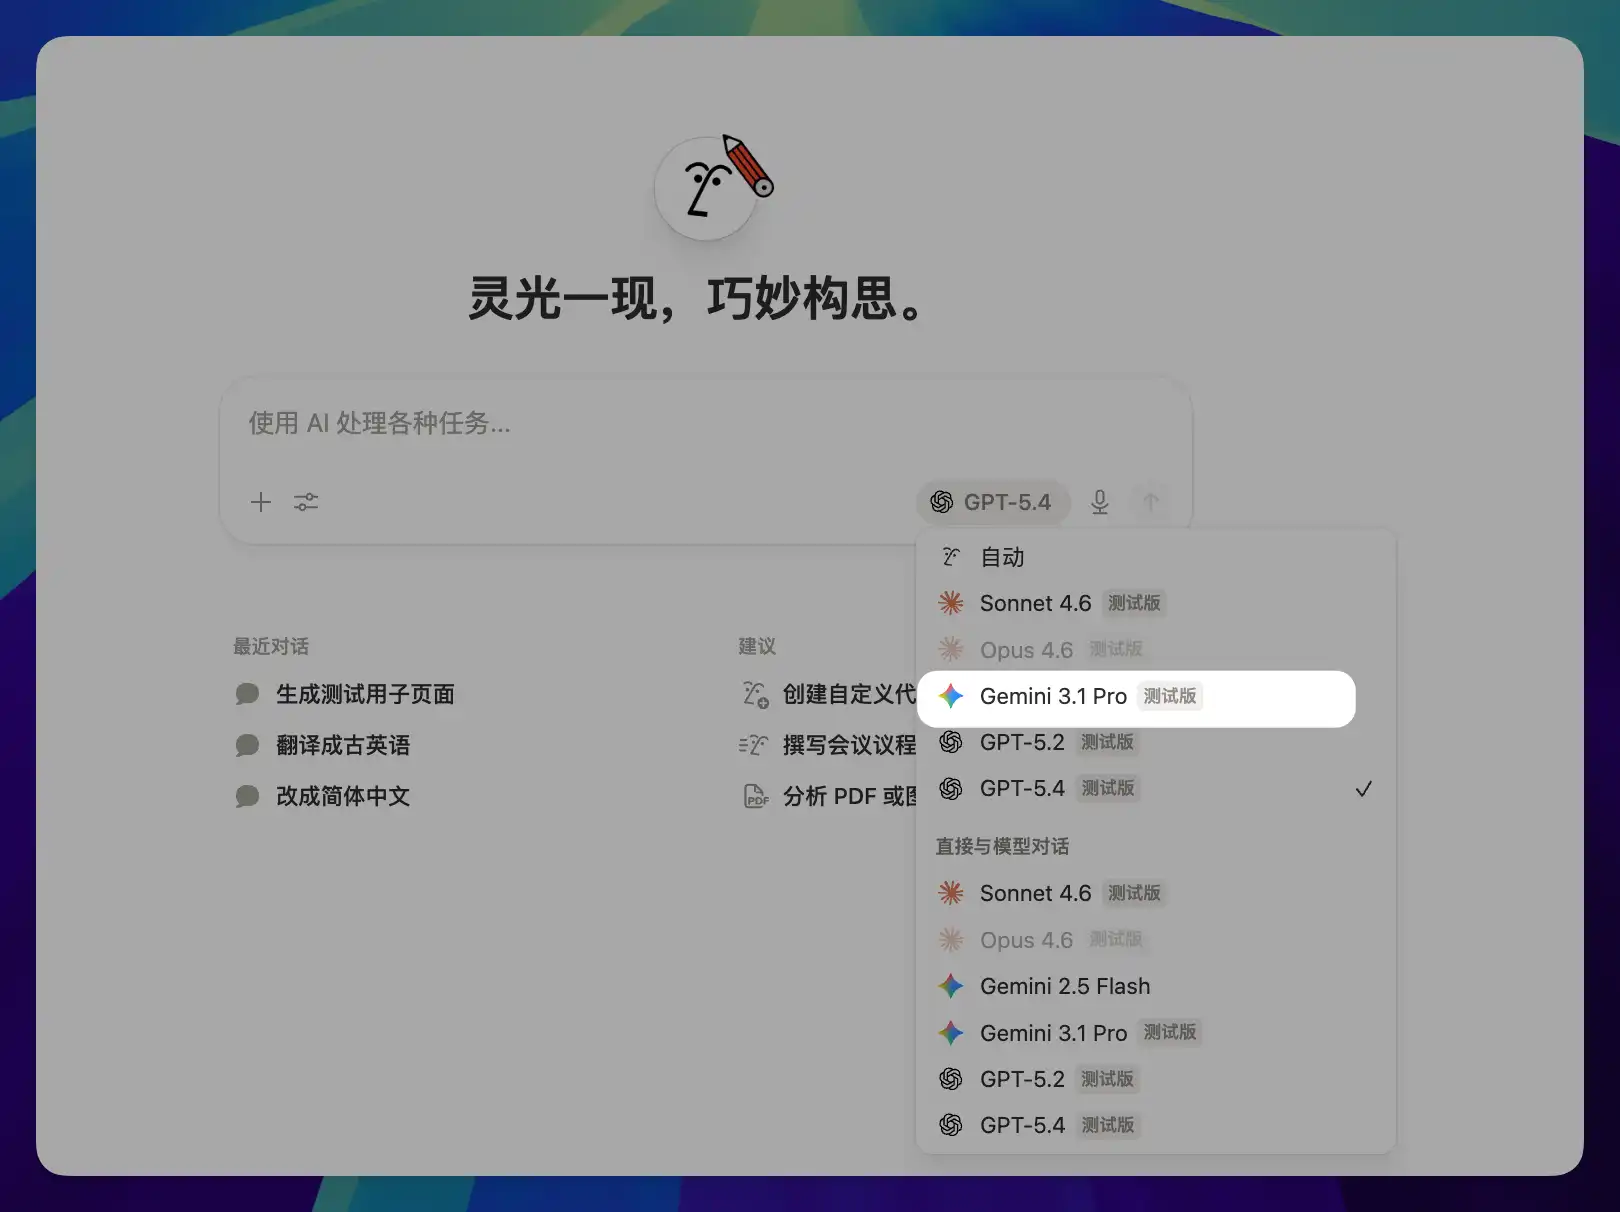The height and width of the screenshot is (1212, 1620).
Task: Click the send arrow button
Action: (1151, 502)
